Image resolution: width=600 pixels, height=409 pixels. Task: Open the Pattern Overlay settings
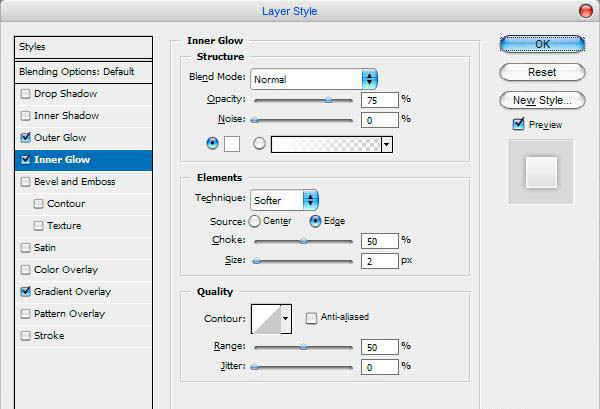[69, 314]
